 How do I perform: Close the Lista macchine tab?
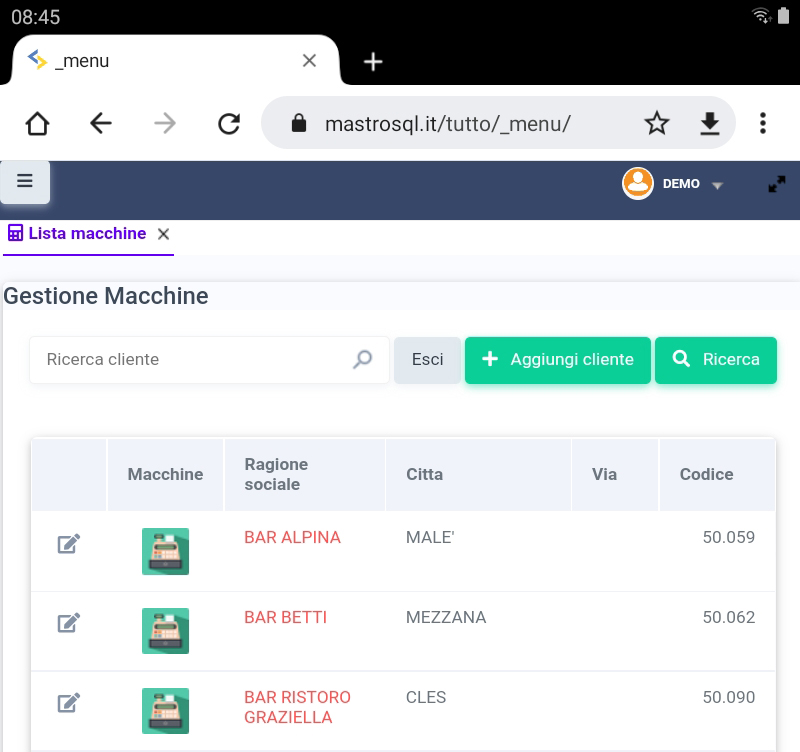coord(164,234)
